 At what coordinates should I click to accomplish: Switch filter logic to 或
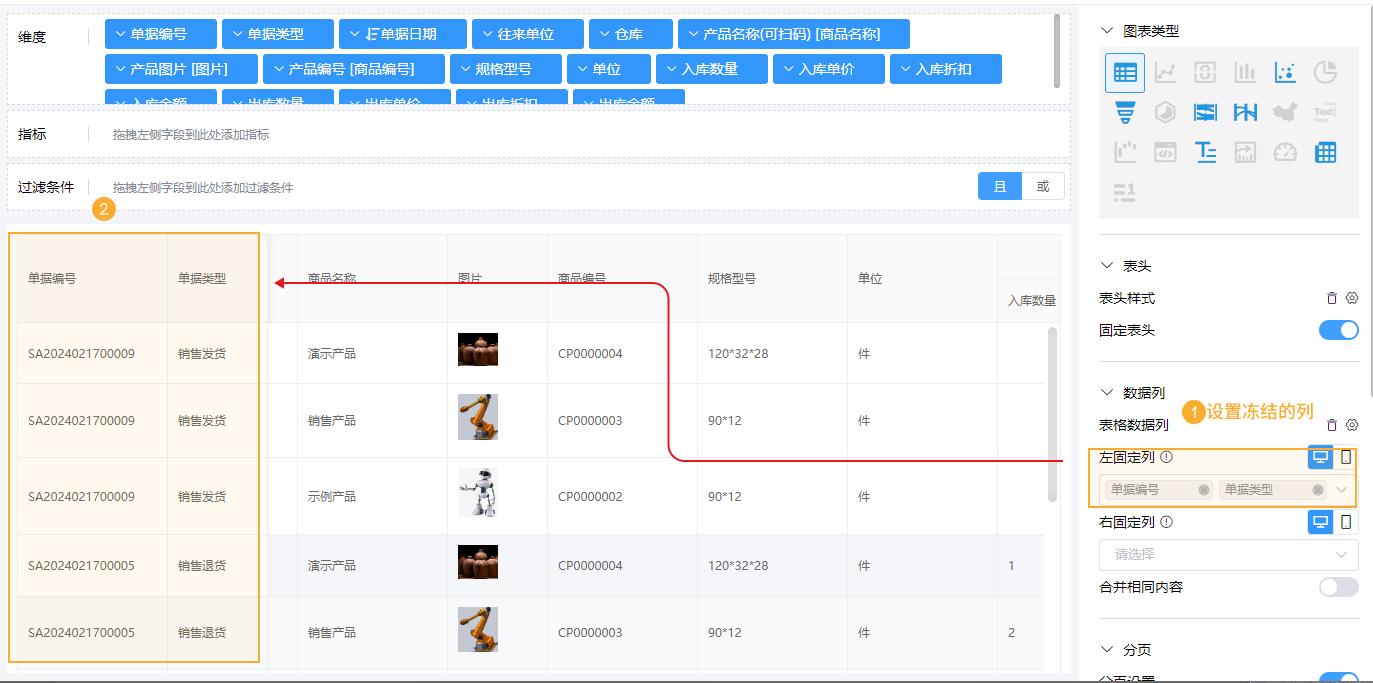click(x=1043, y=187)
